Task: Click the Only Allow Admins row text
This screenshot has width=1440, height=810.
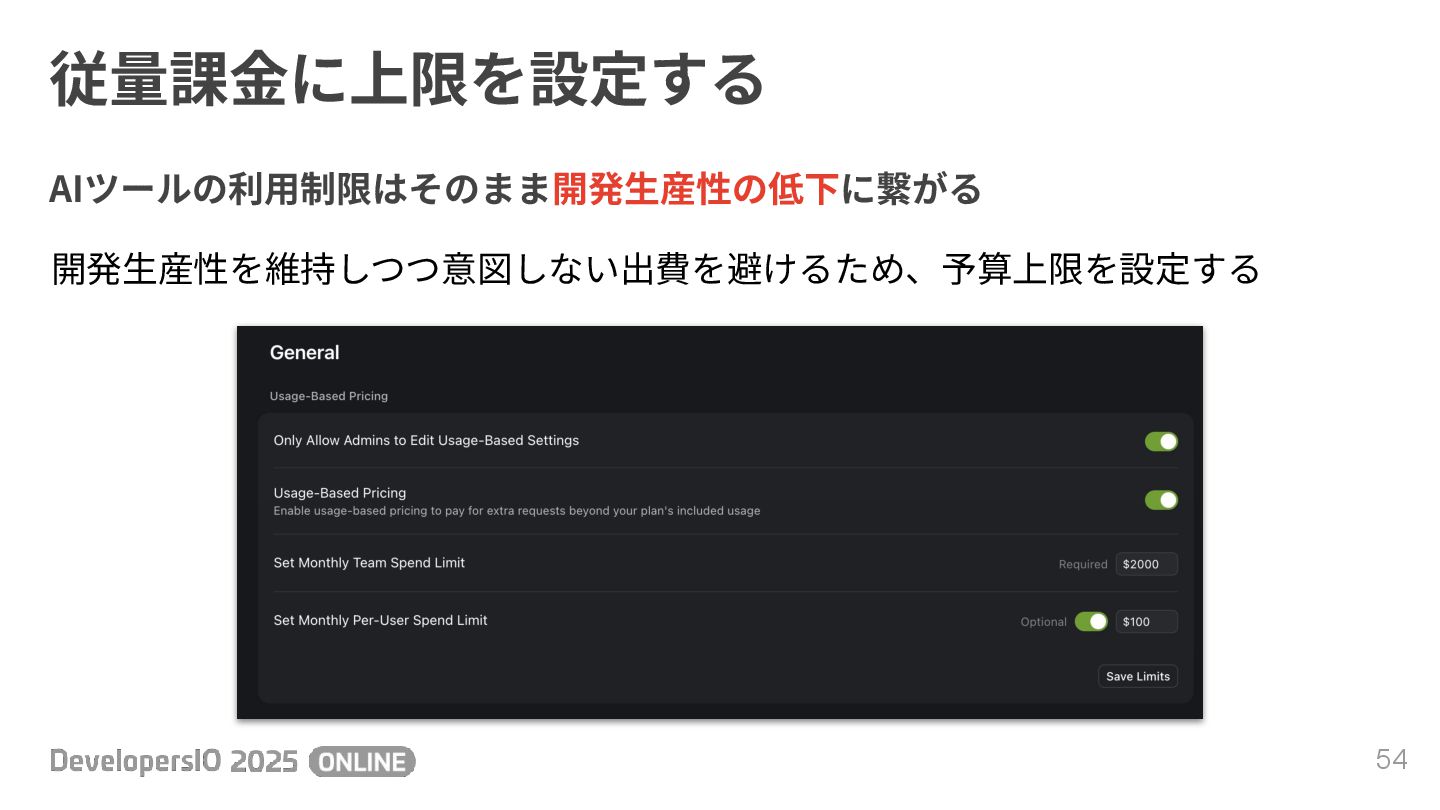Action: [426, 440]
